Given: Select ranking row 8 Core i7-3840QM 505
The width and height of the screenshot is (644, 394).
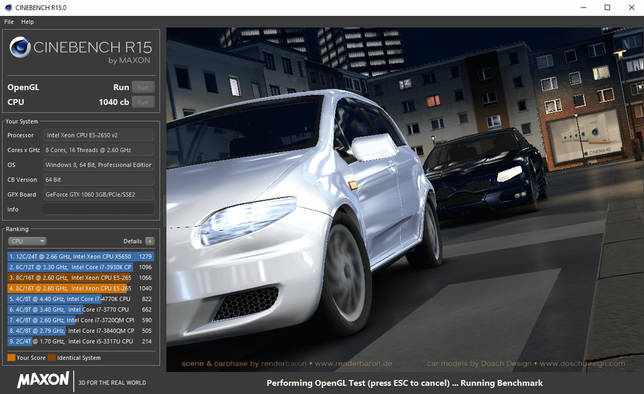Looking at the screenshot, I should [x=80, y=331].
